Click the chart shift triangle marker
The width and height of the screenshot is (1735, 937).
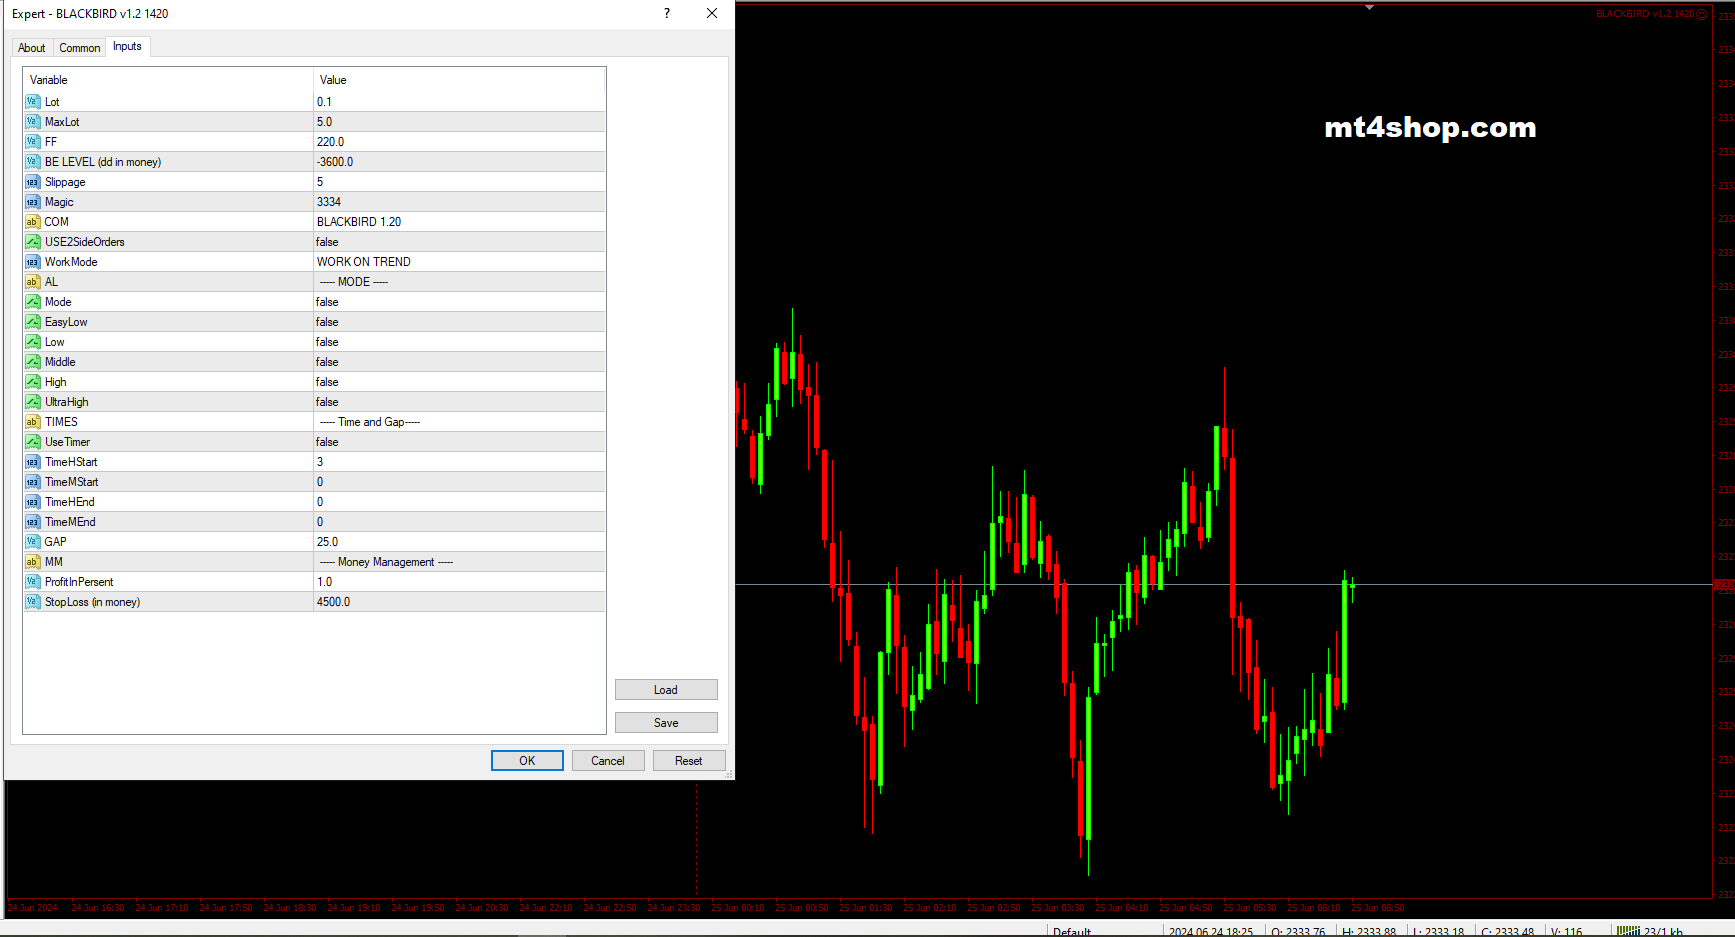tap(1369, 7)
